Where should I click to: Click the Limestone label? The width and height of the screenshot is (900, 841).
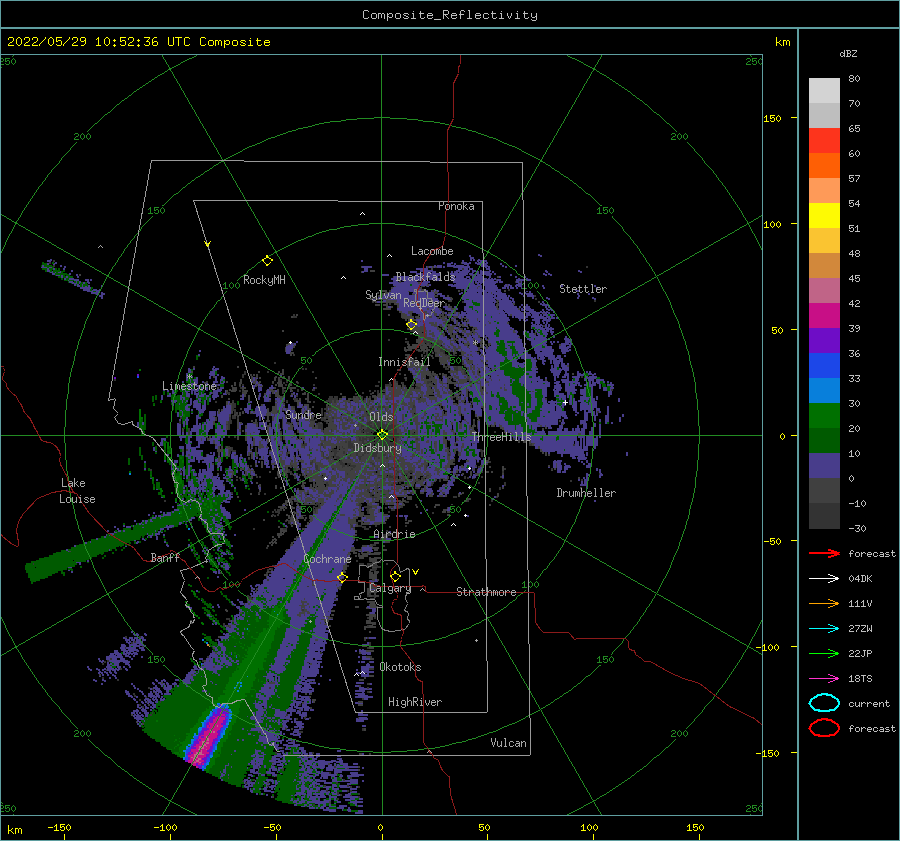click(189, 386)
